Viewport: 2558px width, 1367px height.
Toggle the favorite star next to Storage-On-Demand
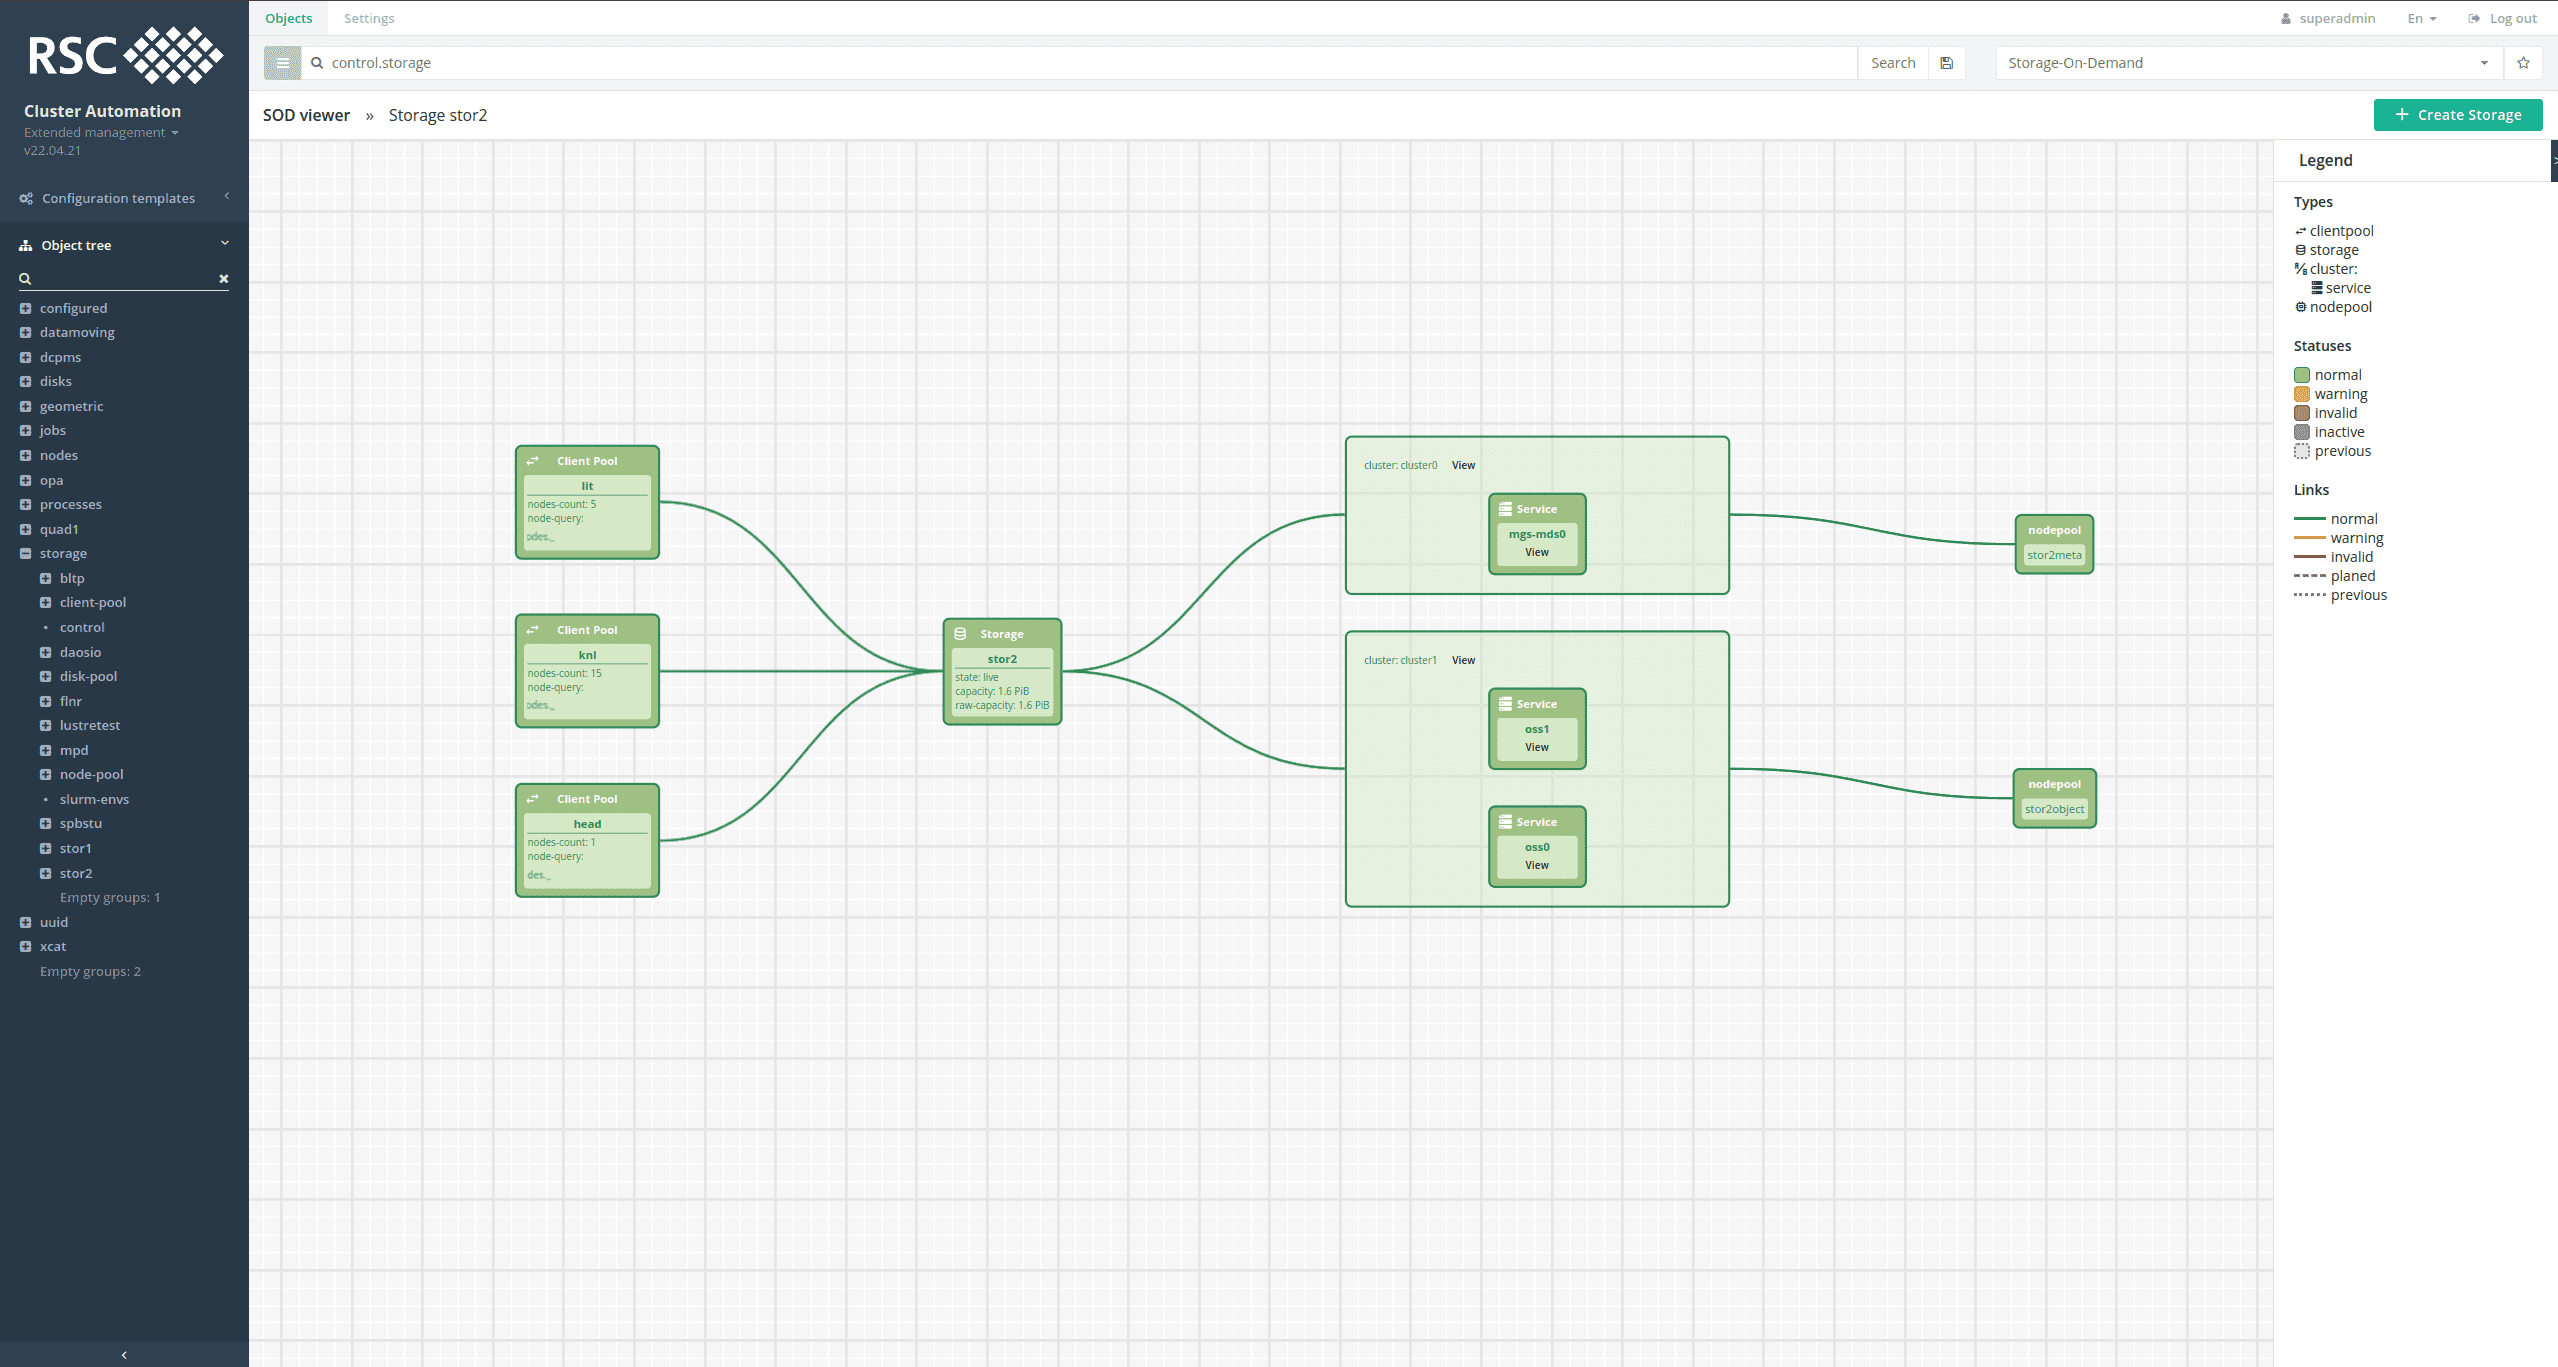(2523, 62)
